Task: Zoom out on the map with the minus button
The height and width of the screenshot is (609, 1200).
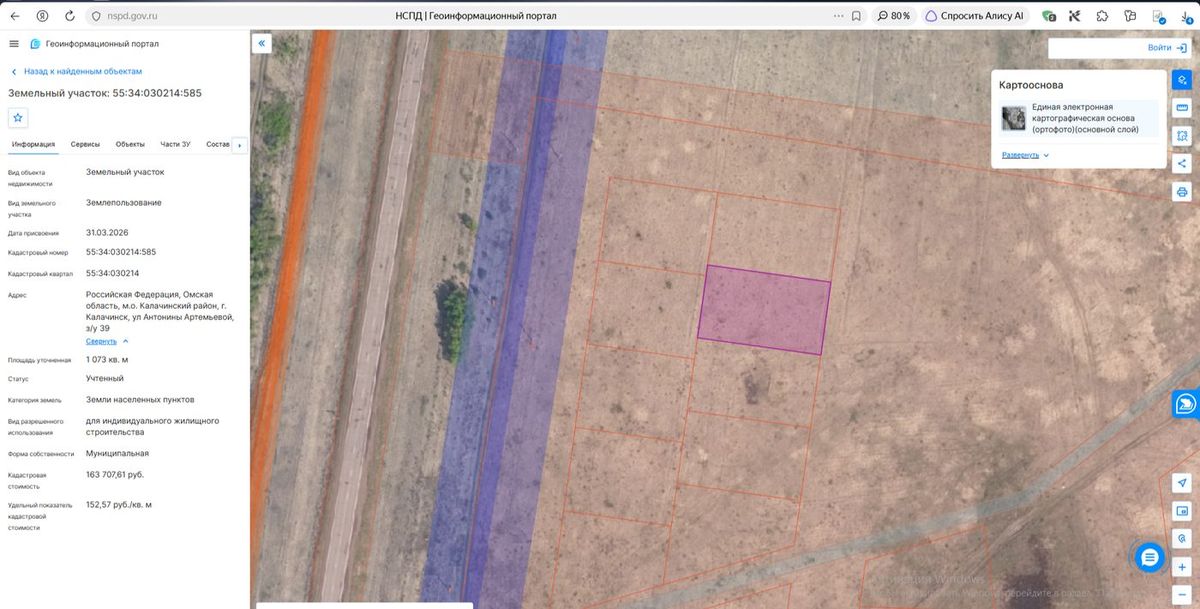Action: 1182,594
